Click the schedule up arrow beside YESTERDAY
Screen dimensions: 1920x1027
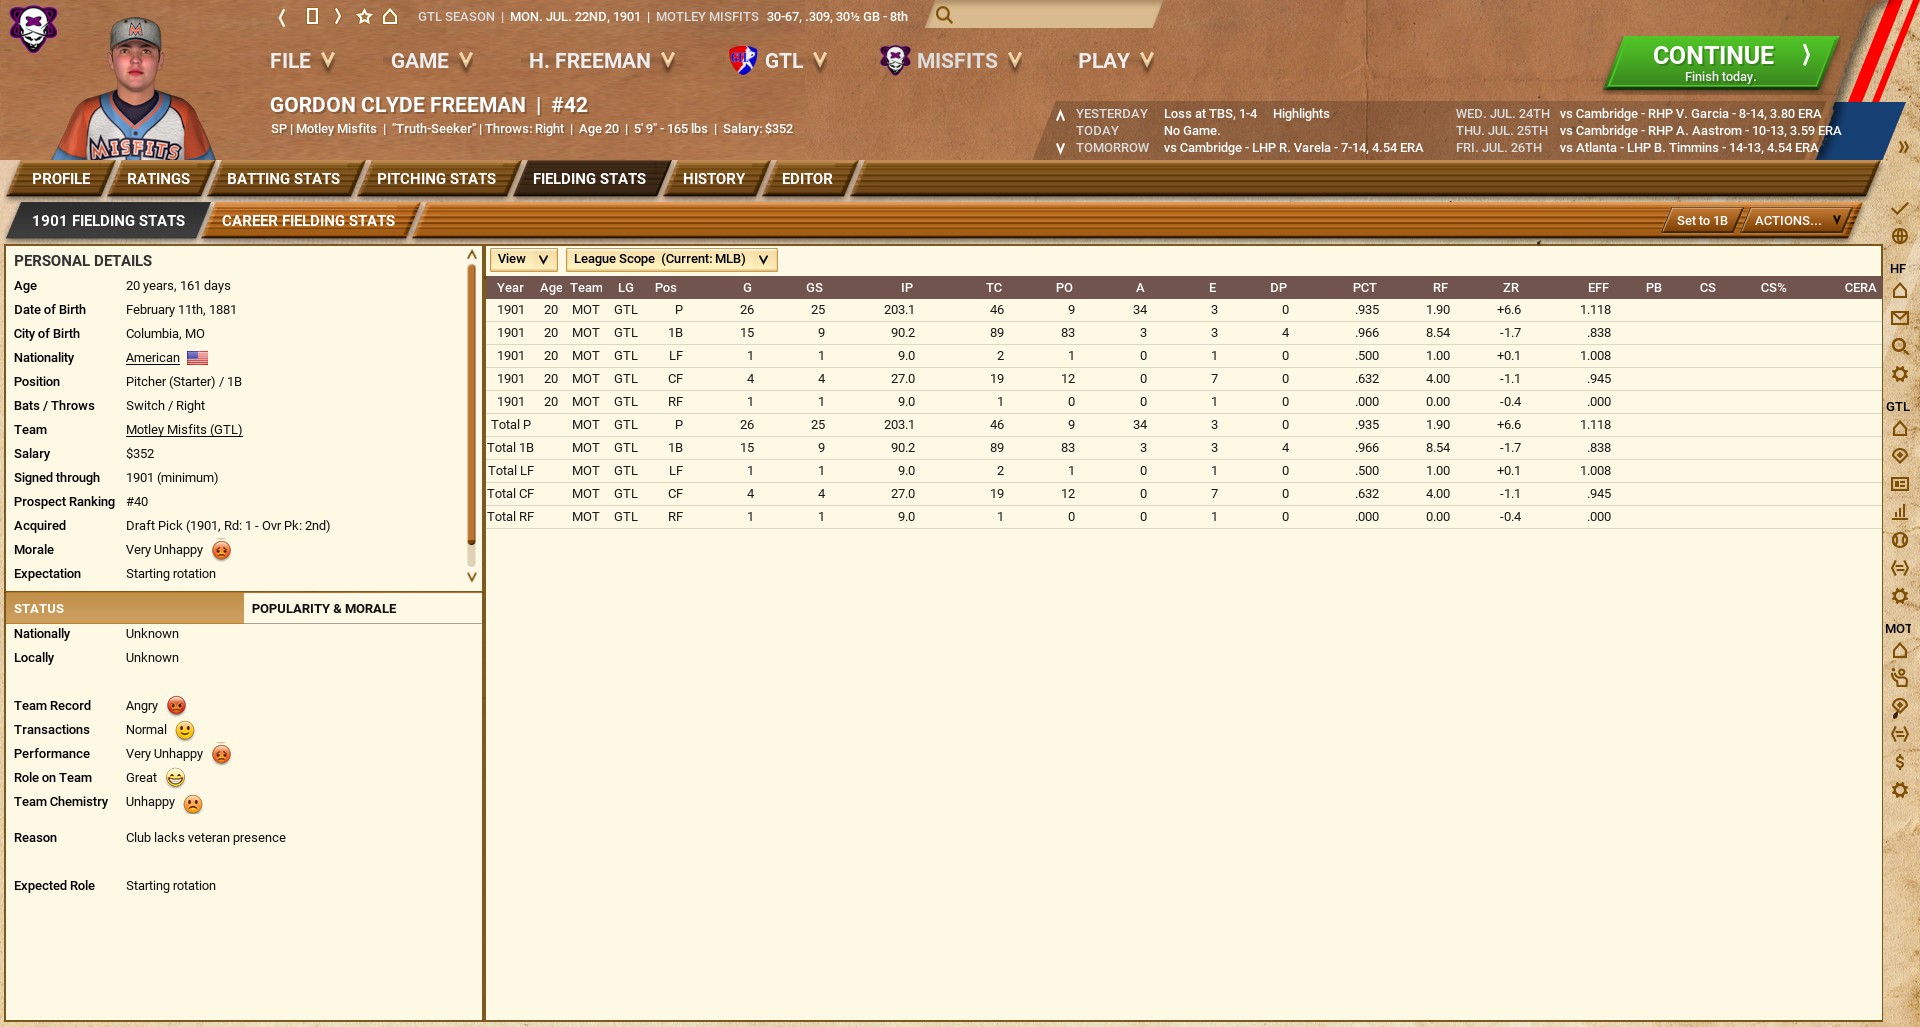tap(1060, 115)
